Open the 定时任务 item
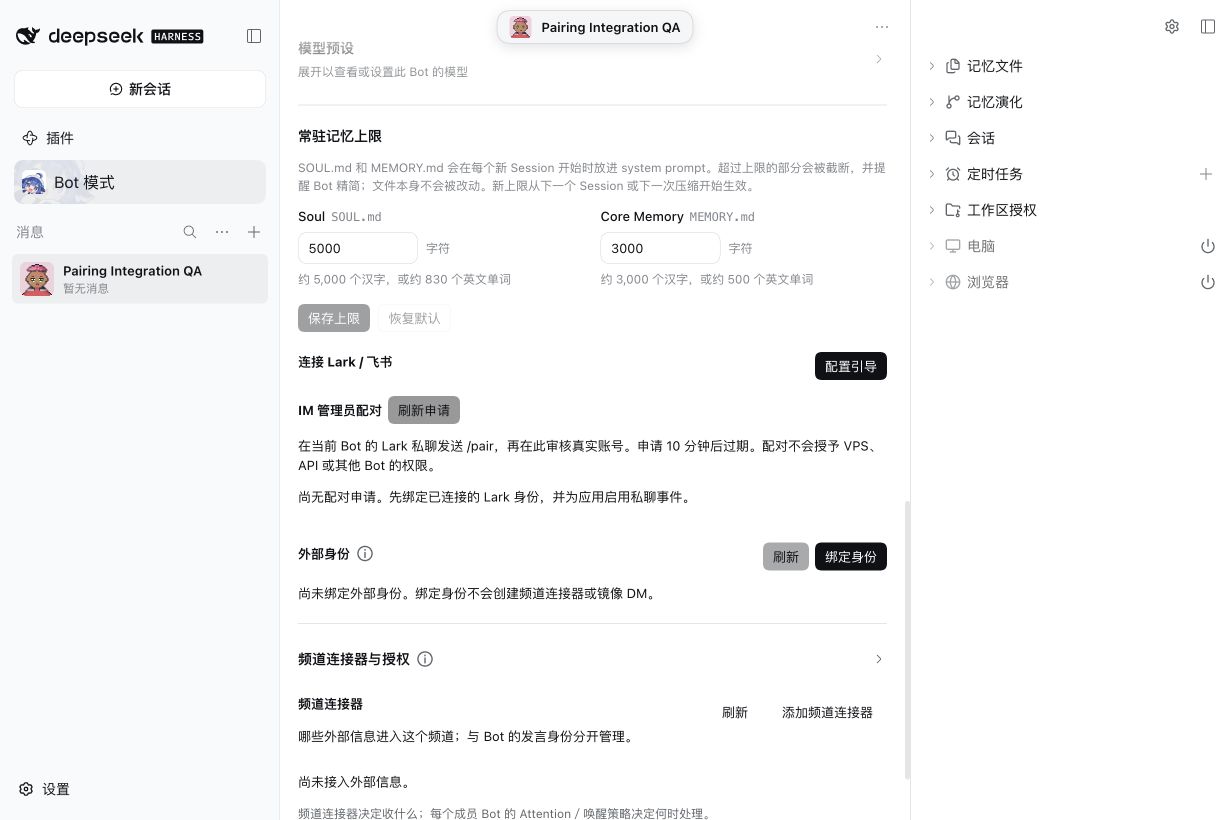The height and width of the screenshot is (820, 1230). [985, 174]
